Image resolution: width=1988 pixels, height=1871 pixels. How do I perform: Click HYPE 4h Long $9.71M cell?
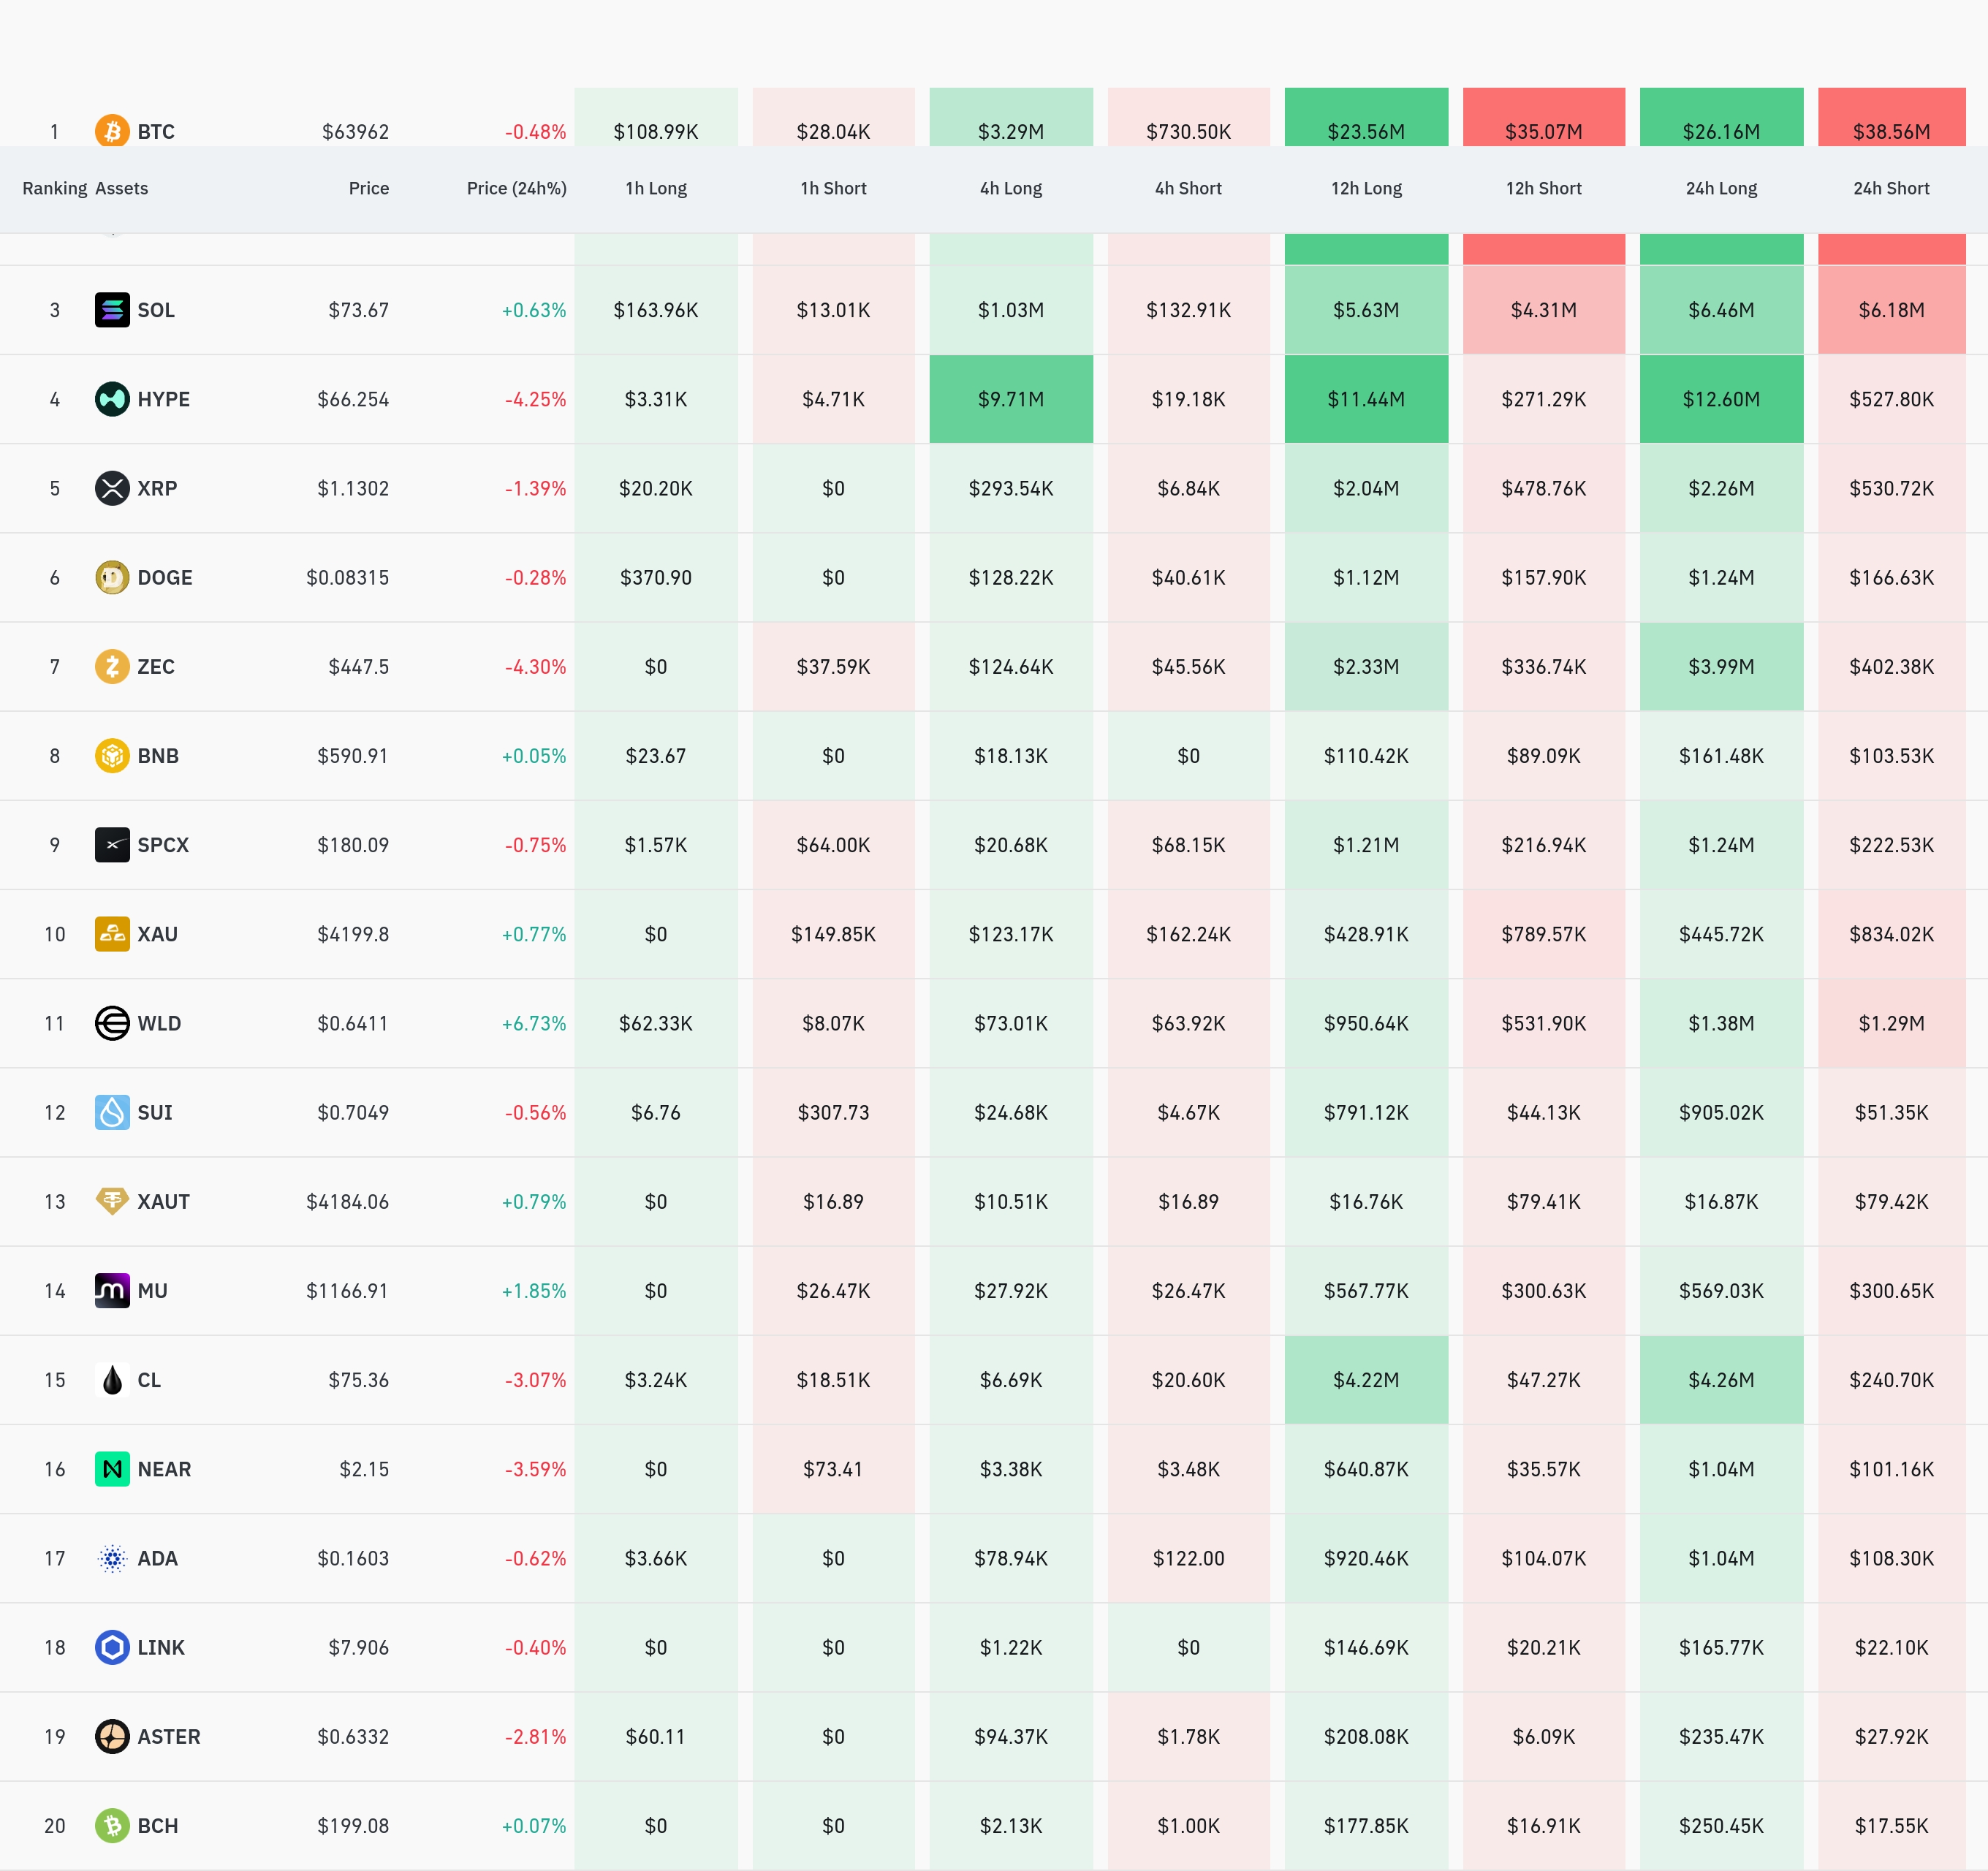point(1011,399)
